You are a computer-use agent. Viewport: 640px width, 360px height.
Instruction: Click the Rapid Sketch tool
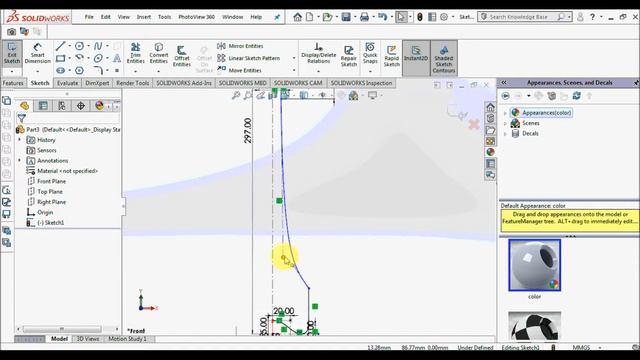click(x=391, y=56)
